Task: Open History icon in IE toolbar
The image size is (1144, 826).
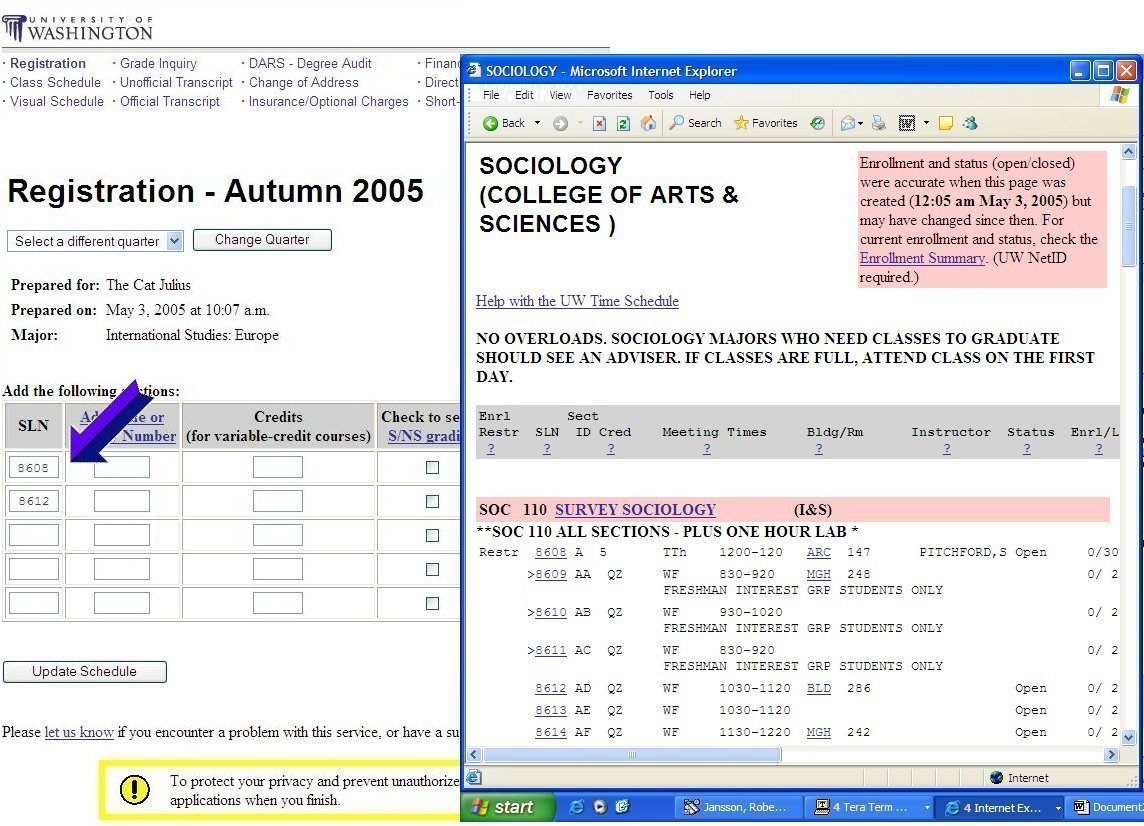Action: point(817,123)
